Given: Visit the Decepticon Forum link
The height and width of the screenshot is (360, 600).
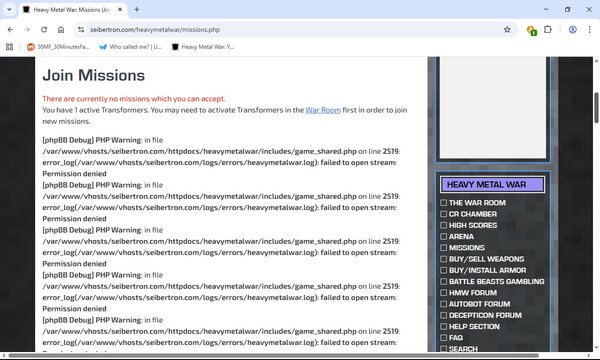Looking at the screenshot, I should pyautogui.click(x=485, y=315).
